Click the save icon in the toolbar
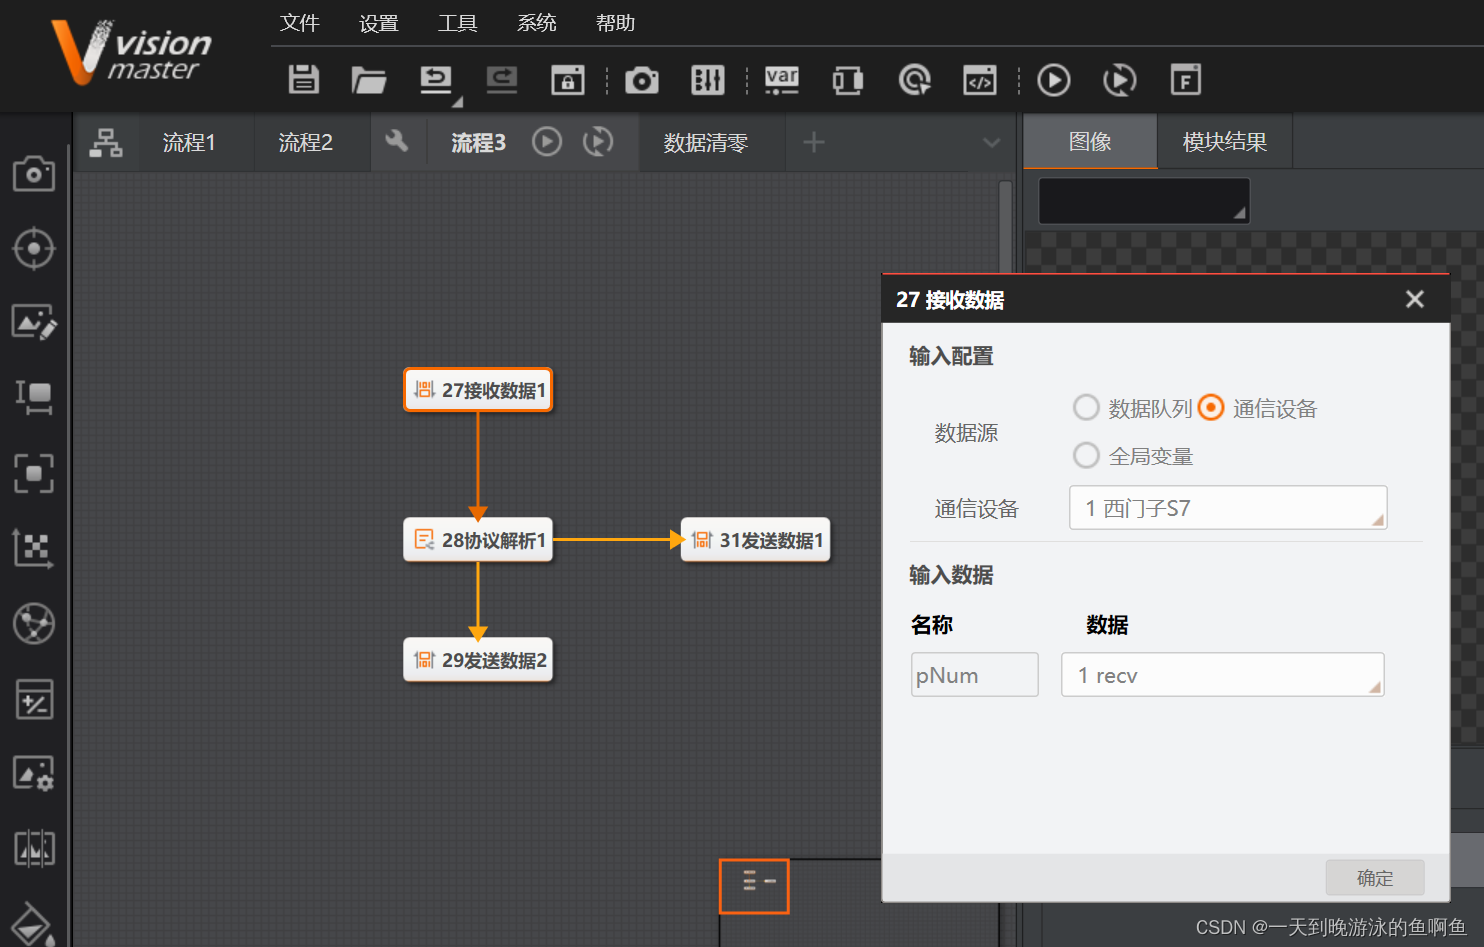The height and width of the screenshot is (947, 1484). coord(303,80)
